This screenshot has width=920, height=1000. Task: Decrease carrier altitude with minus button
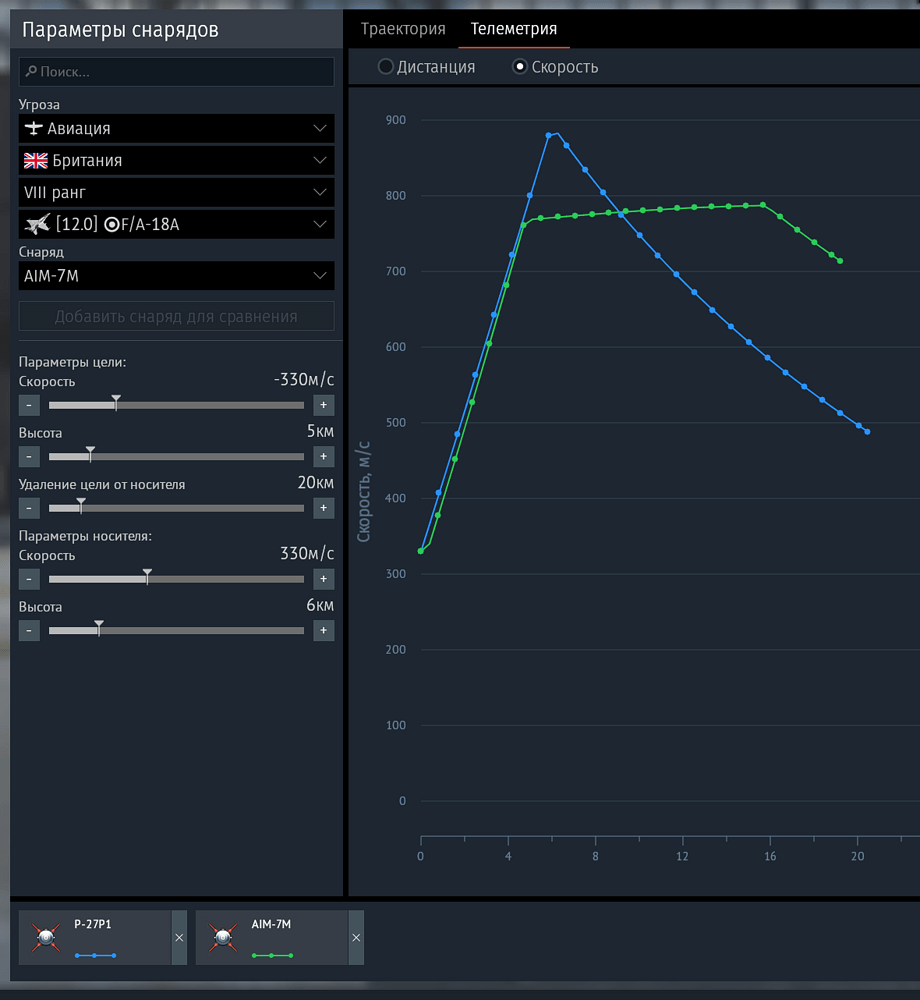coord(29,631)
